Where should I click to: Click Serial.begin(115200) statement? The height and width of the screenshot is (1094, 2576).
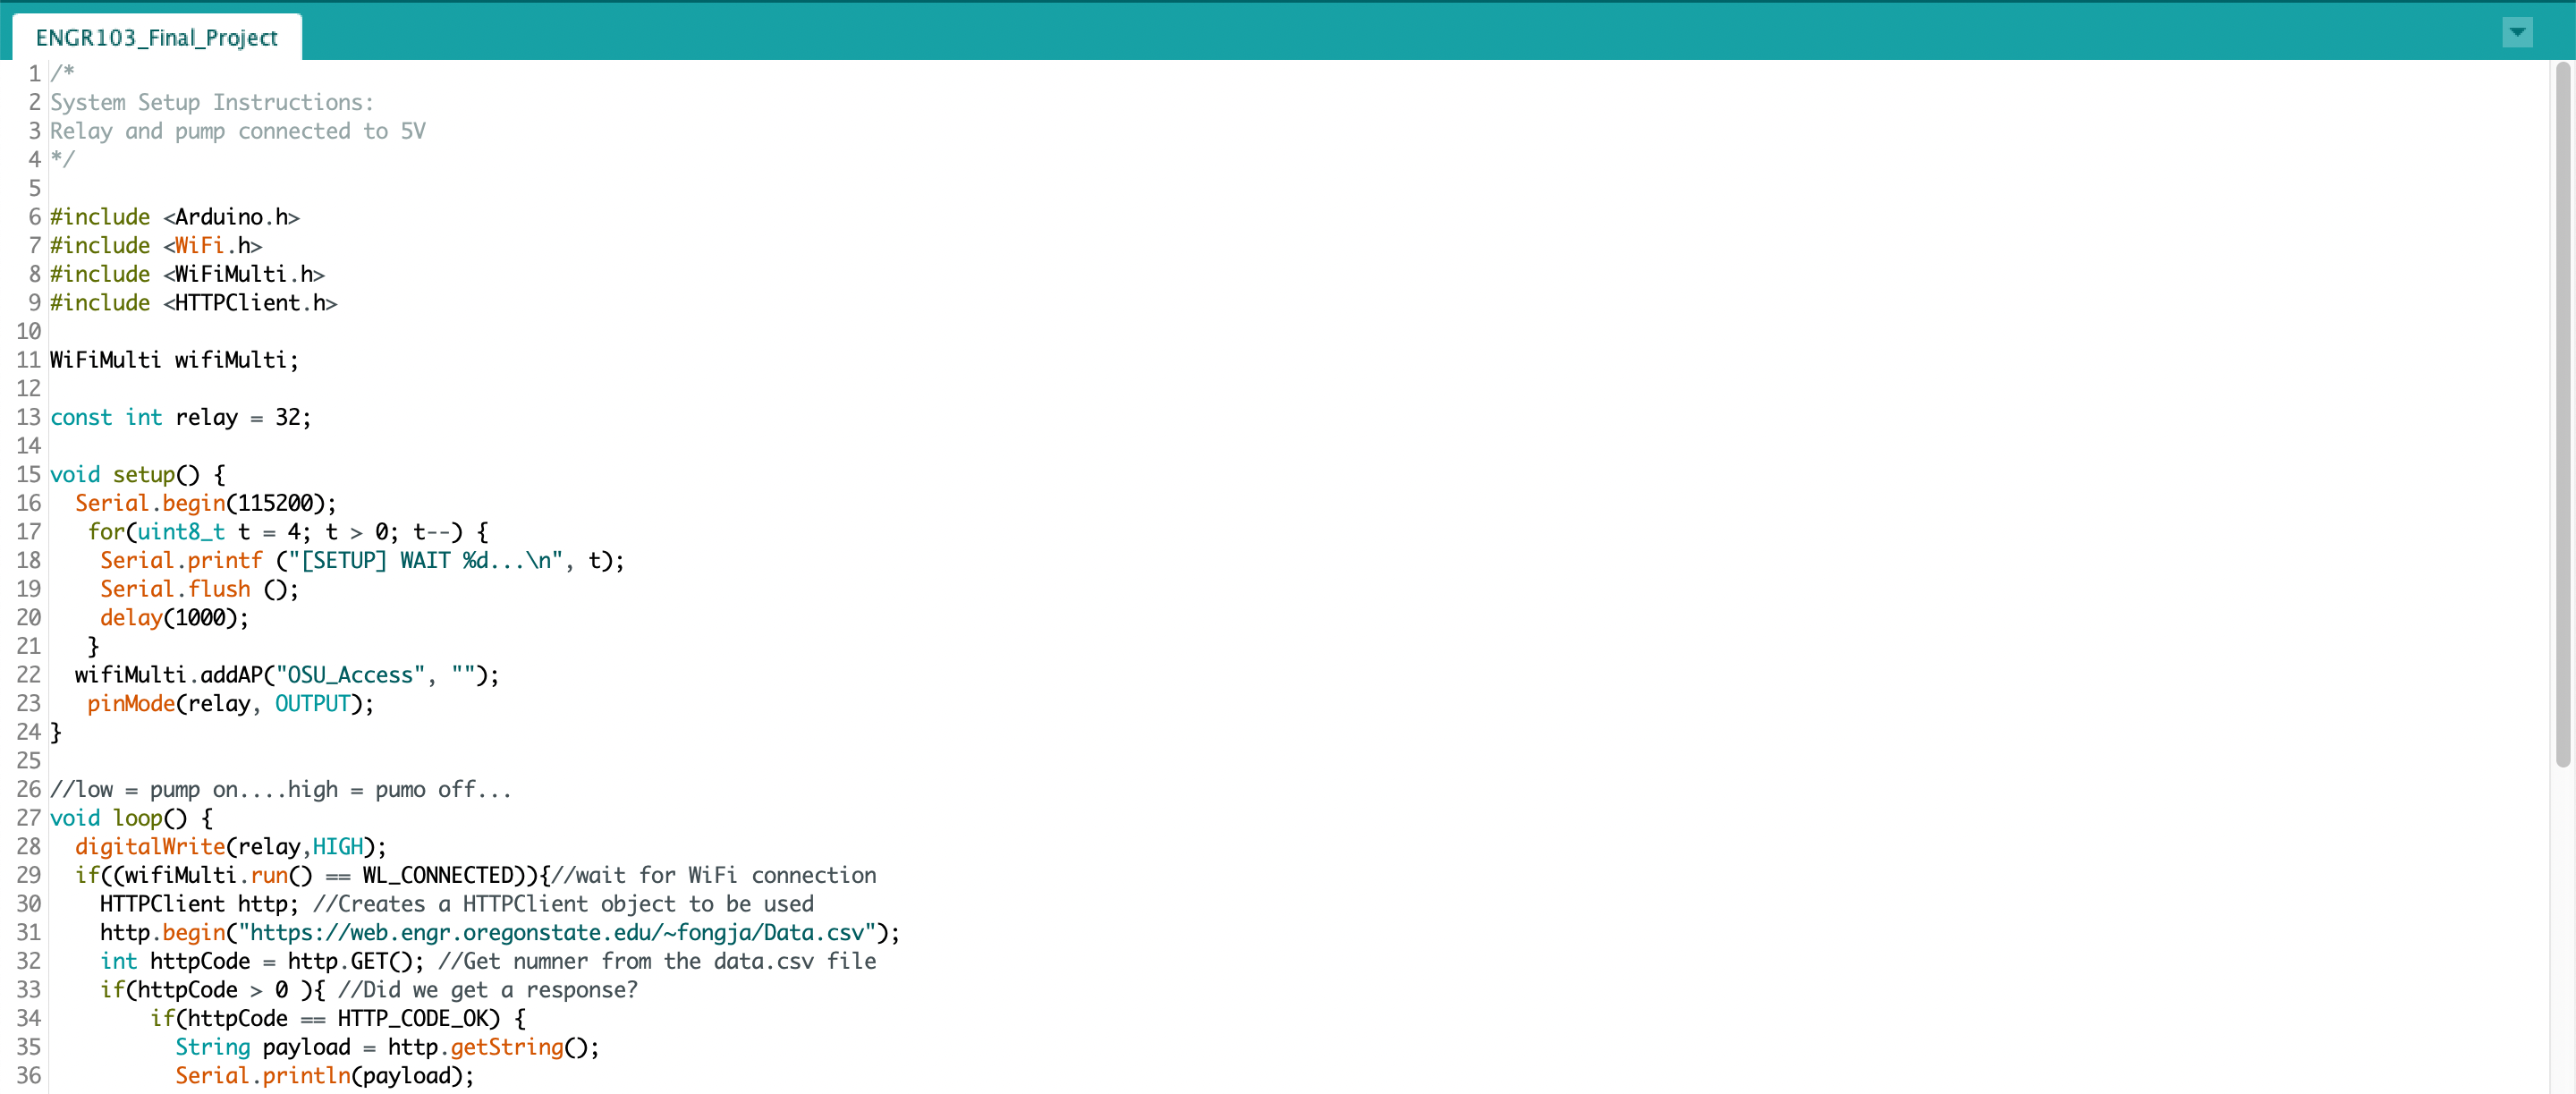coord(205,503)
